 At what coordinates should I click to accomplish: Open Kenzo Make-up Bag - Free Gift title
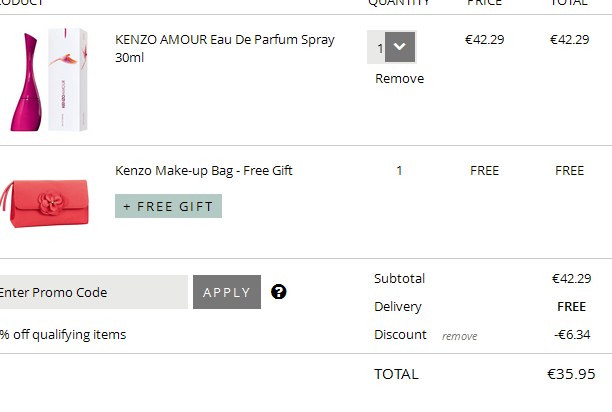(x=204, y=171)
